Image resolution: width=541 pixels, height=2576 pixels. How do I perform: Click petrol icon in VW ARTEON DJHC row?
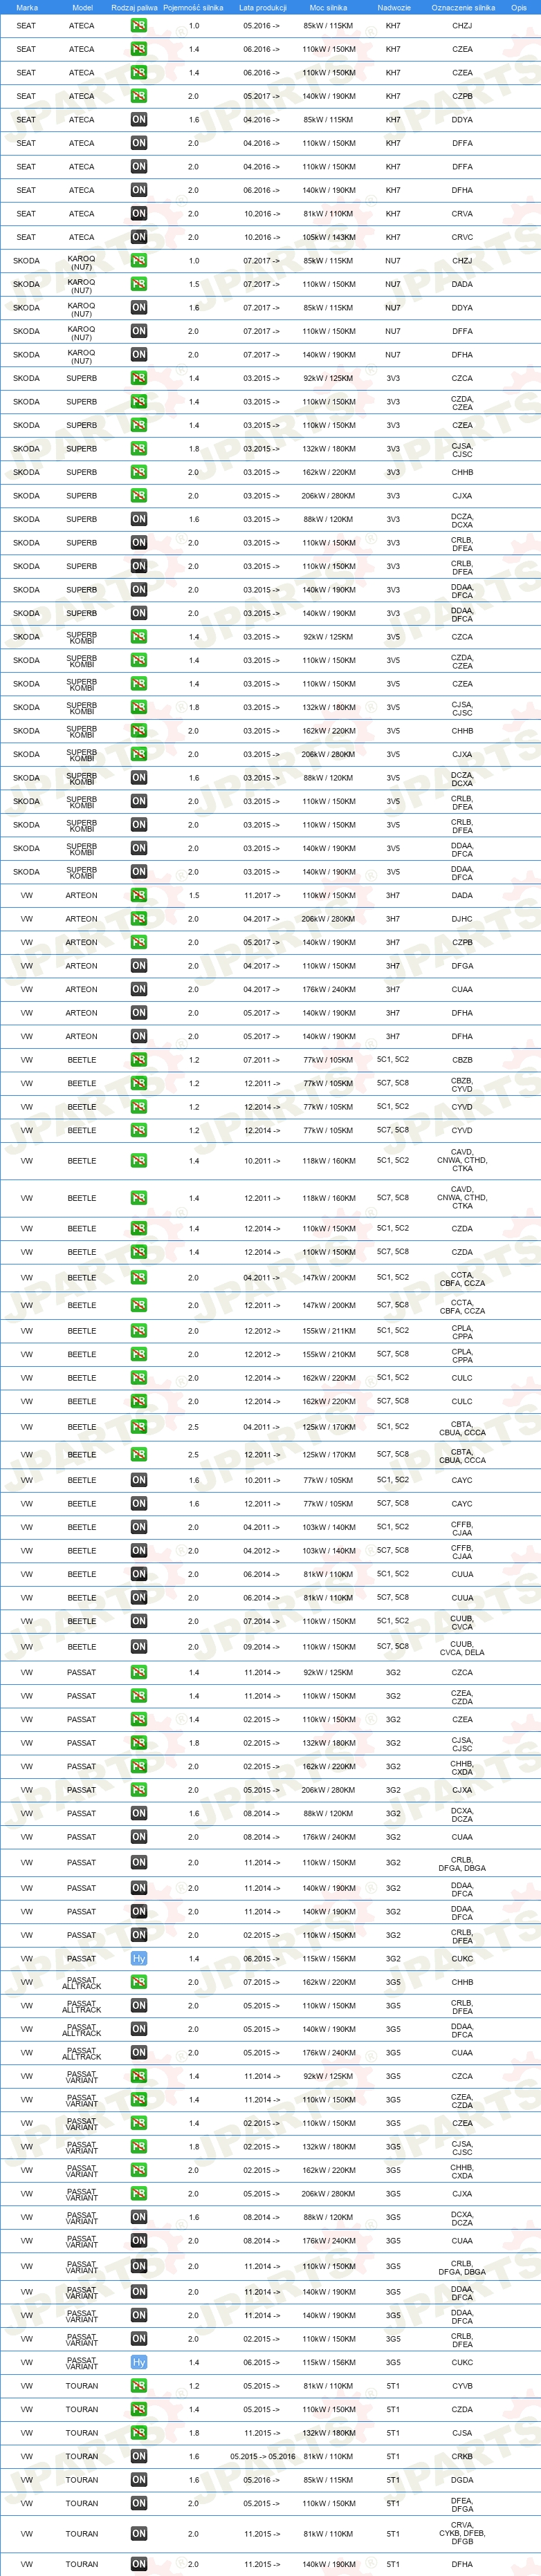click(139, 918)
